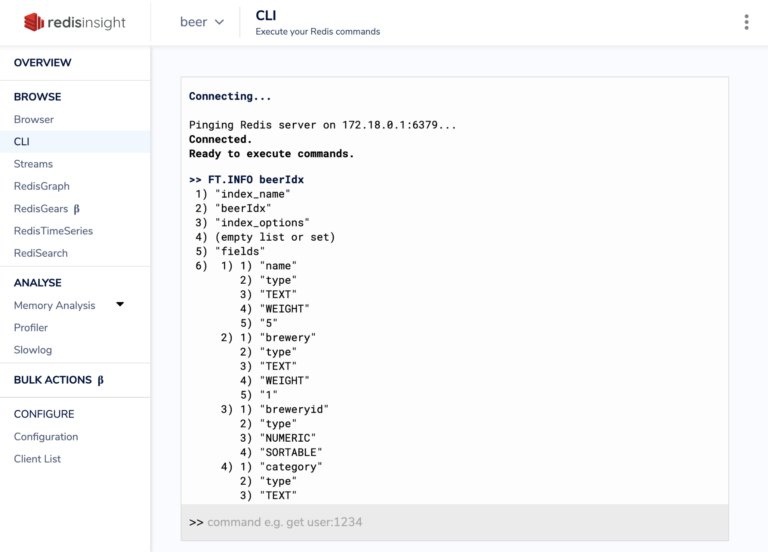The width and height of the screenshot is (768, 552).
Task: Show the Client List
Action: 37,459
